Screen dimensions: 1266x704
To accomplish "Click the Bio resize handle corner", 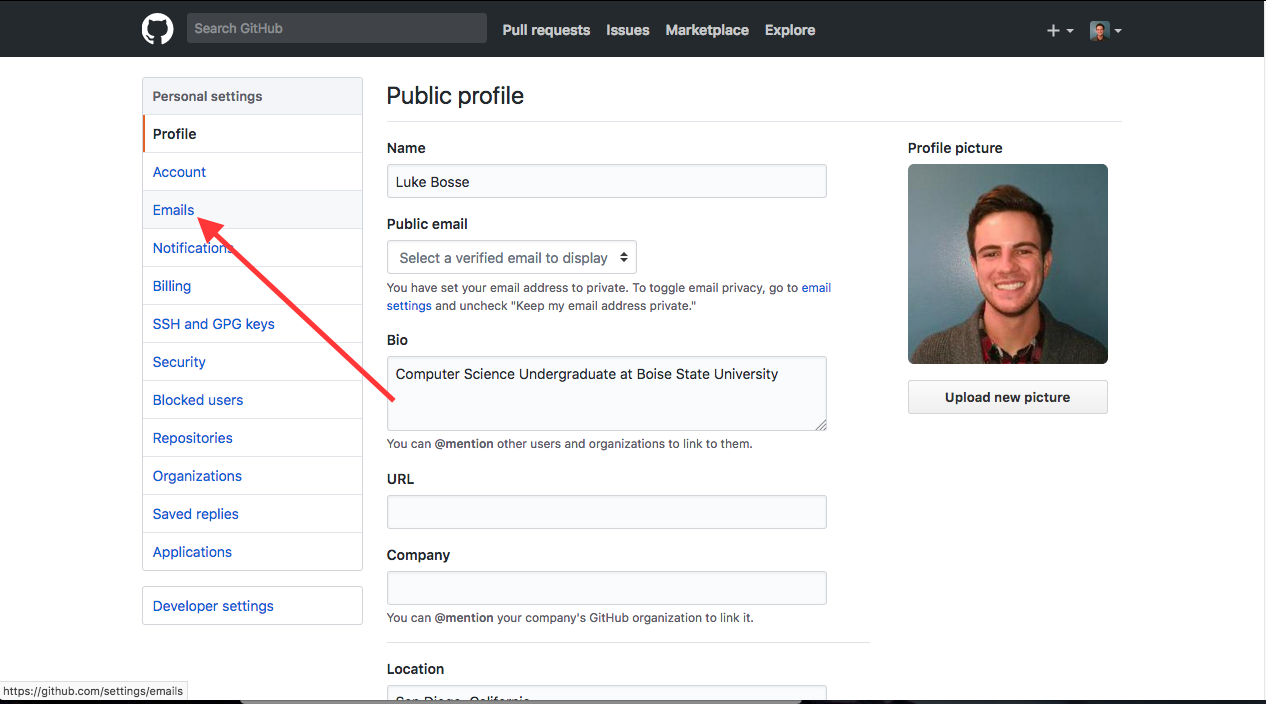I will [x=821, y=425].
